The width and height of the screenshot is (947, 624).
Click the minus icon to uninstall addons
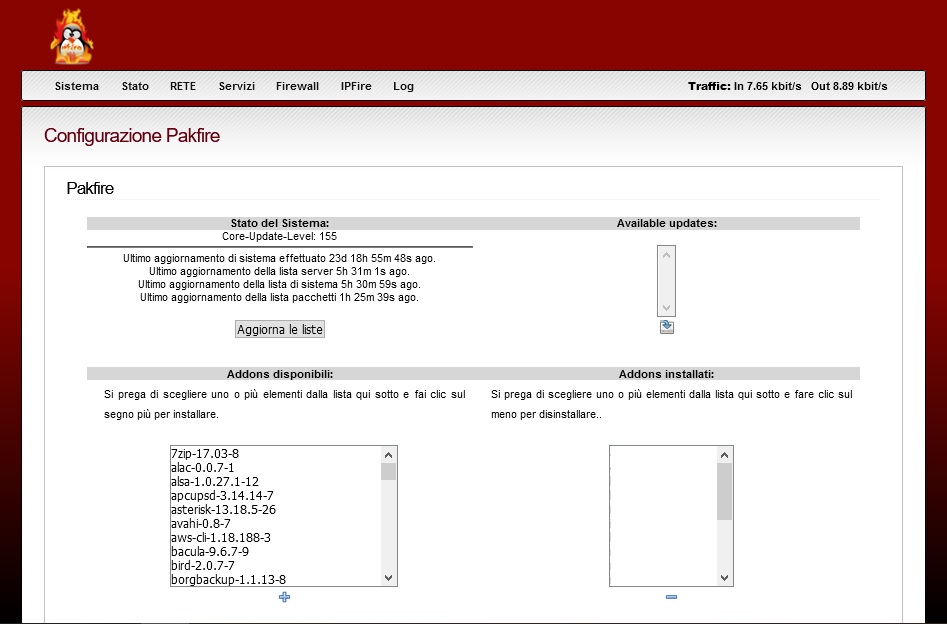pyautogui.click(x=671, y=597)
